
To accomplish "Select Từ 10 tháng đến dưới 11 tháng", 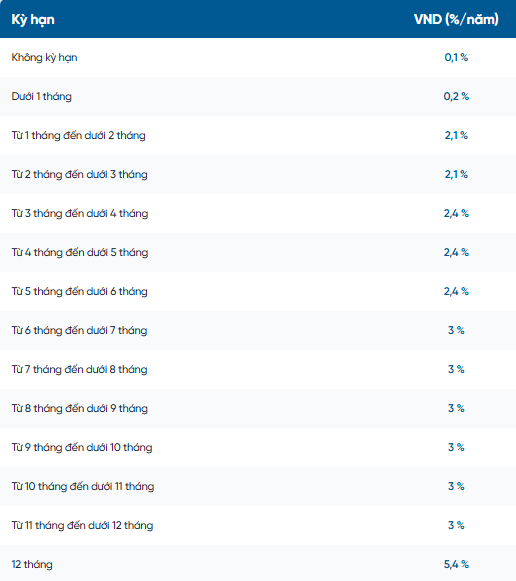I will [x=83, y=486].
